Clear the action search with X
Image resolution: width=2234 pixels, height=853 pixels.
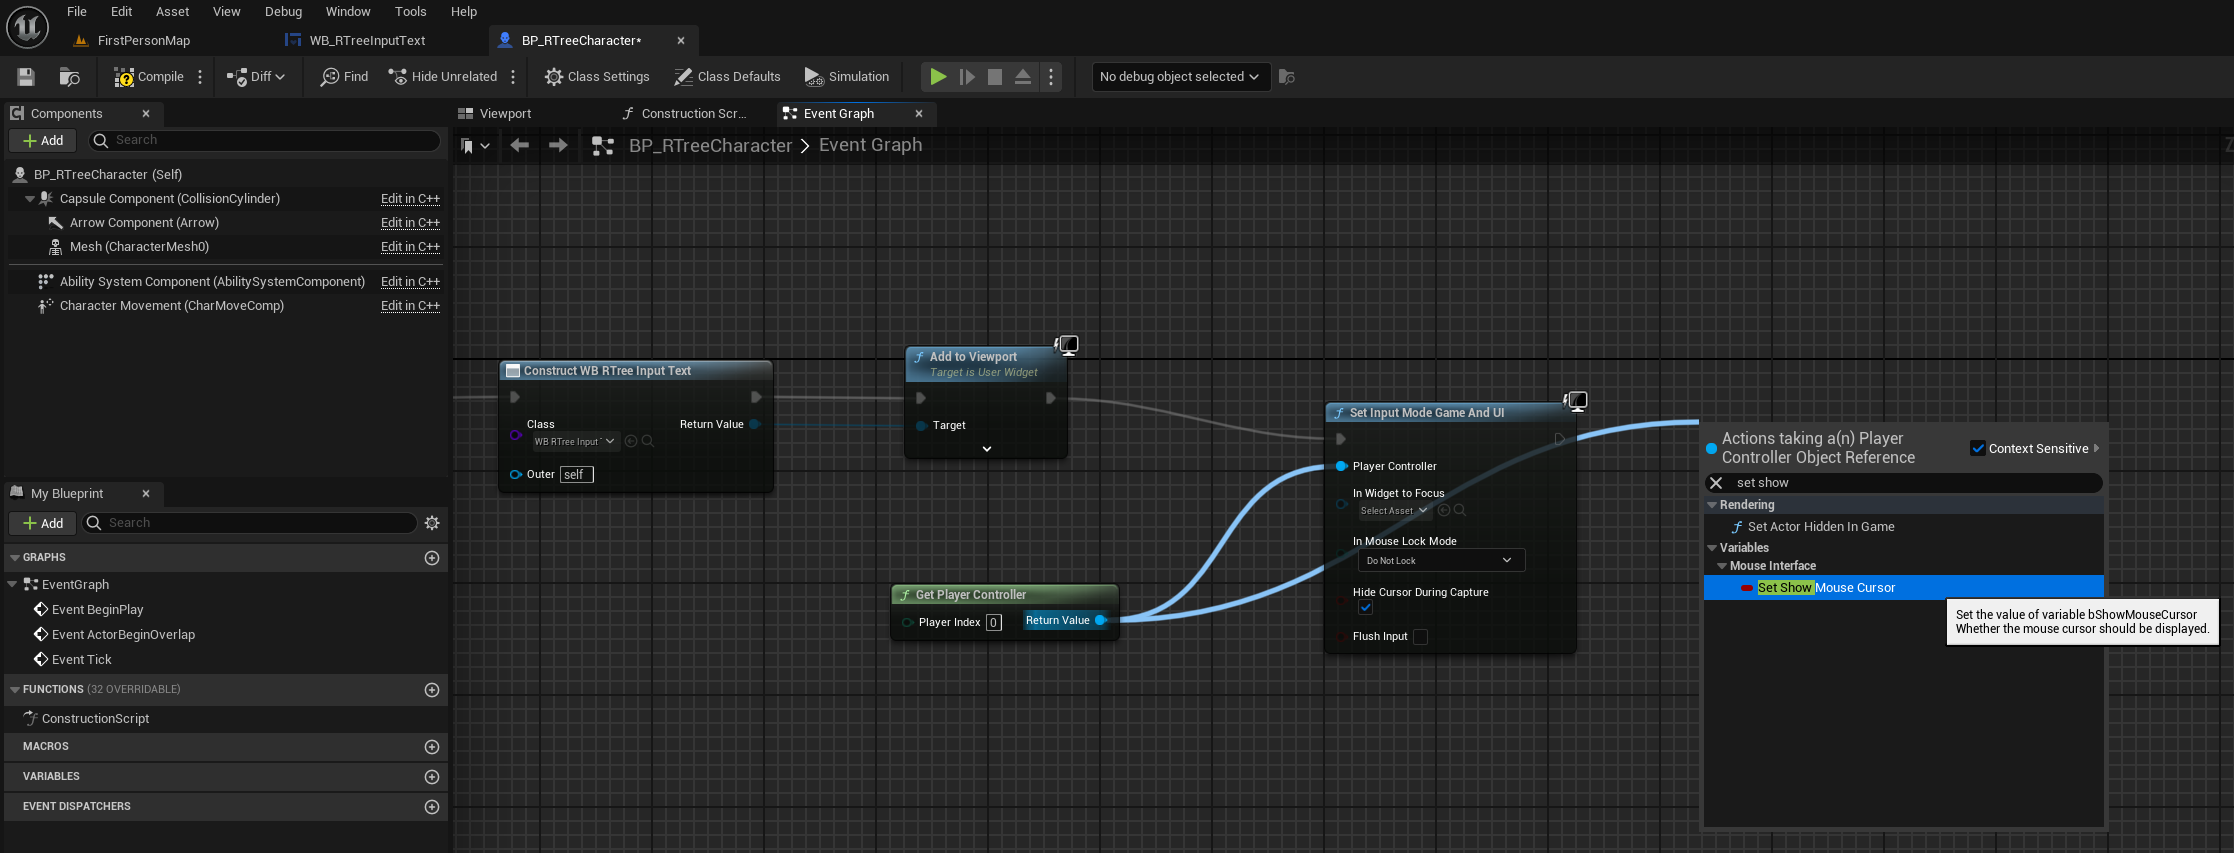(1716, 483)
